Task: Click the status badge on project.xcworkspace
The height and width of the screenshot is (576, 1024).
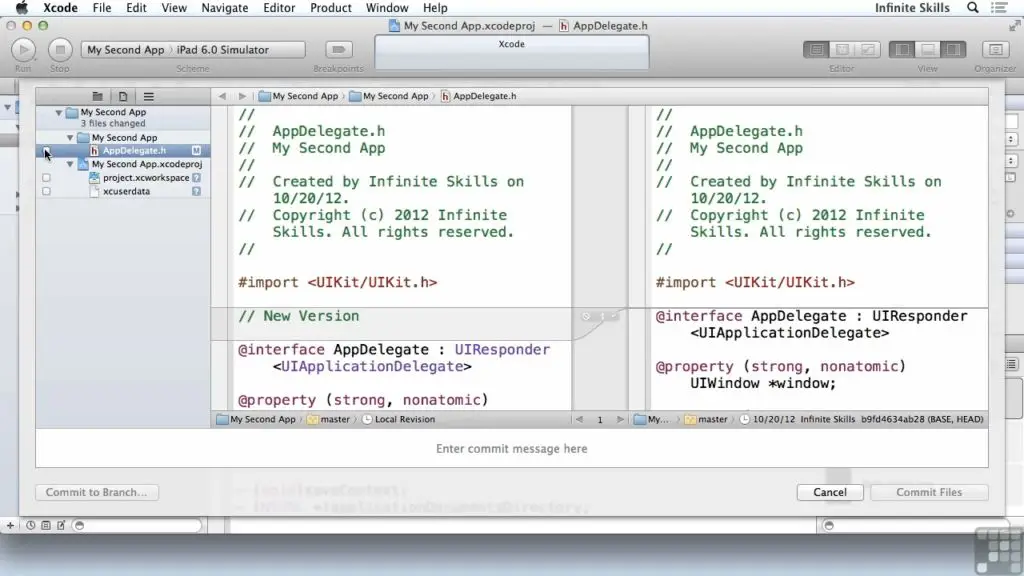Action: (196, 178)
